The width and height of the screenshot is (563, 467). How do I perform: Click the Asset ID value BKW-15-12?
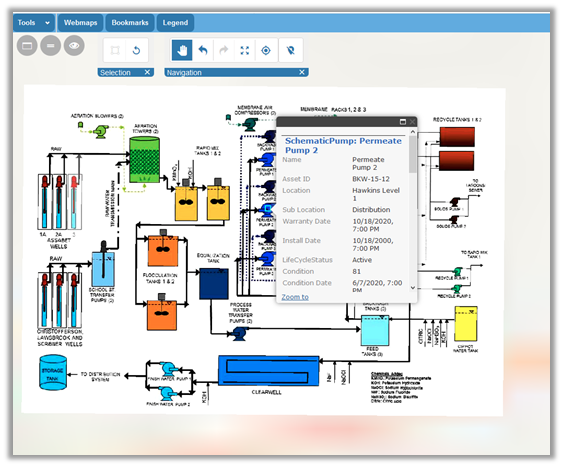pos(371,179)
